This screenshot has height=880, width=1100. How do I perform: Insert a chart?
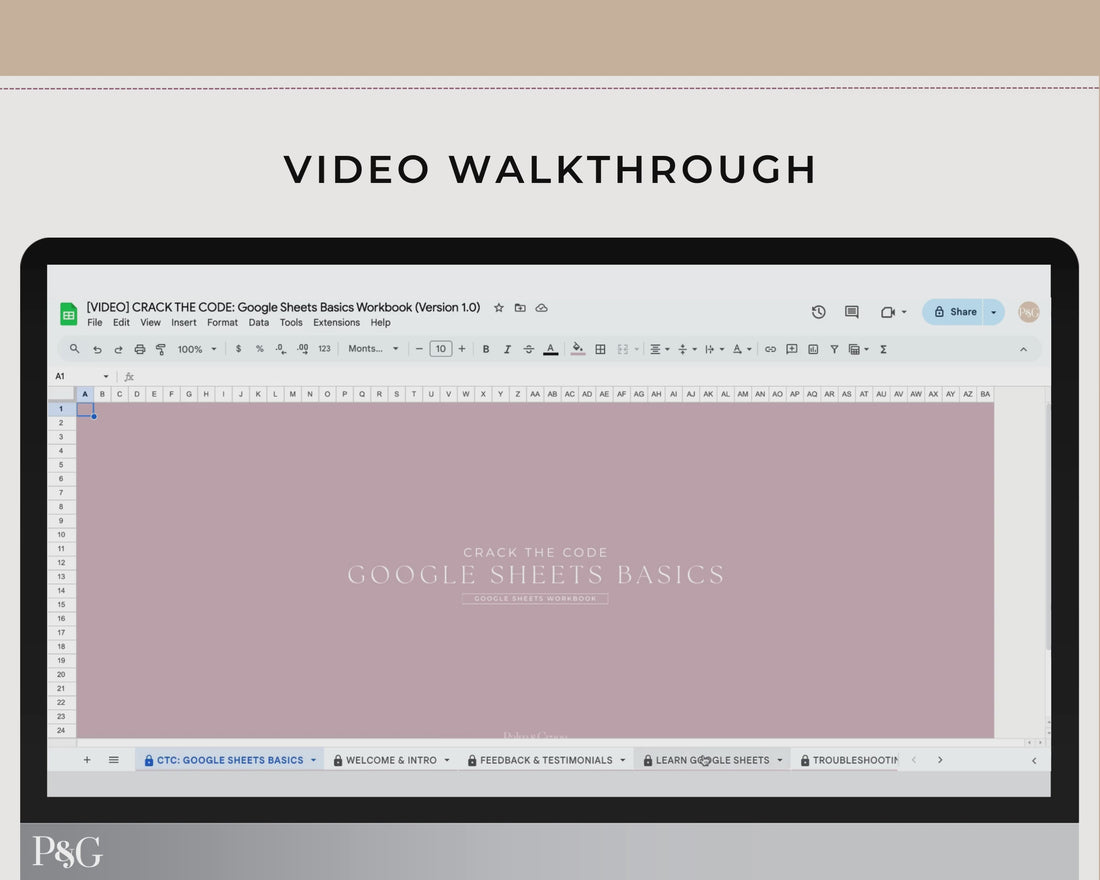pos(813,349)
